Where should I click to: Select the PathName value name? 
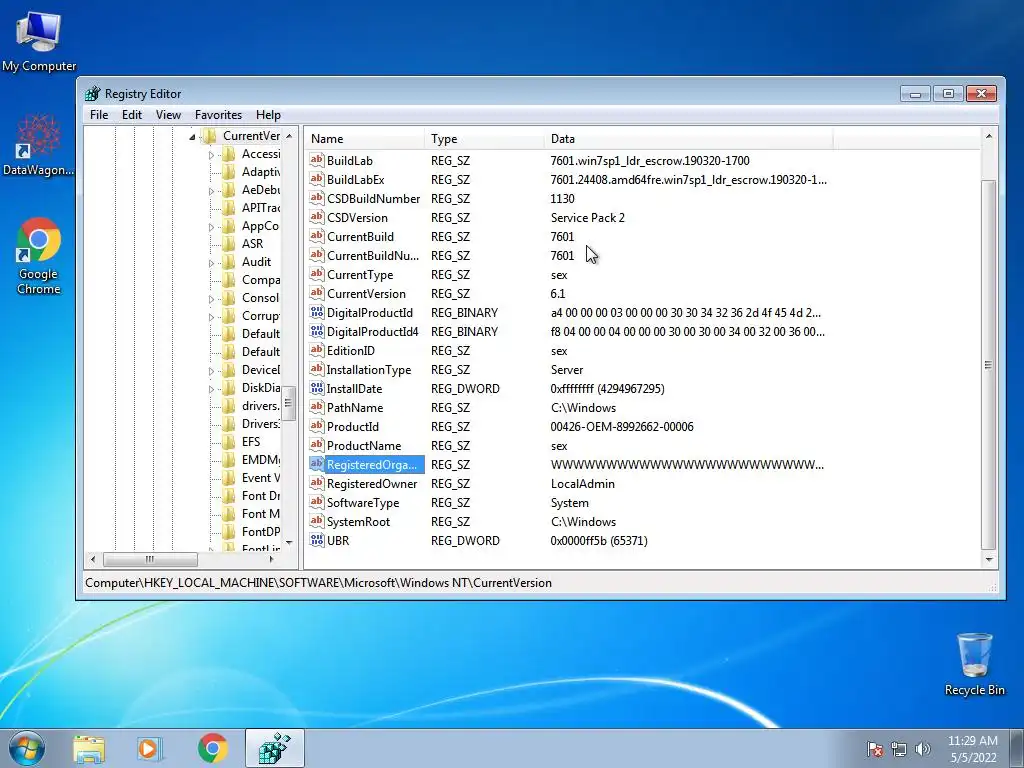355,408
